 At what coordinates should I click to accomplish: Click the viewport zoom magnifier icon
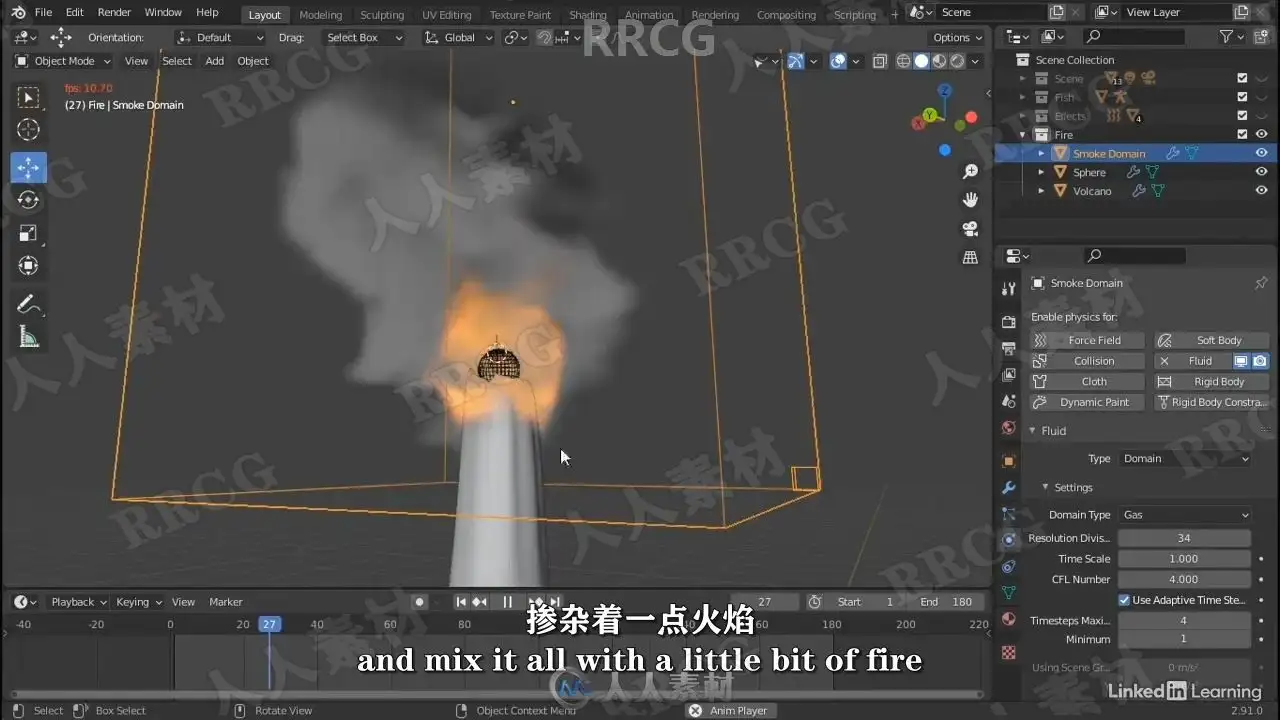[x=970, y=172]
